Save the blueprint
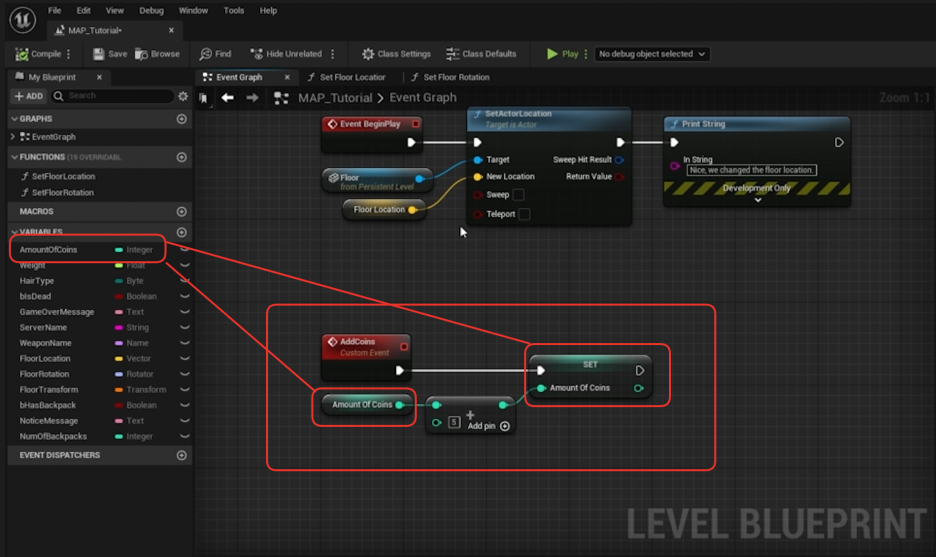Viewport: 936px width, 557px height. [110, 54]
